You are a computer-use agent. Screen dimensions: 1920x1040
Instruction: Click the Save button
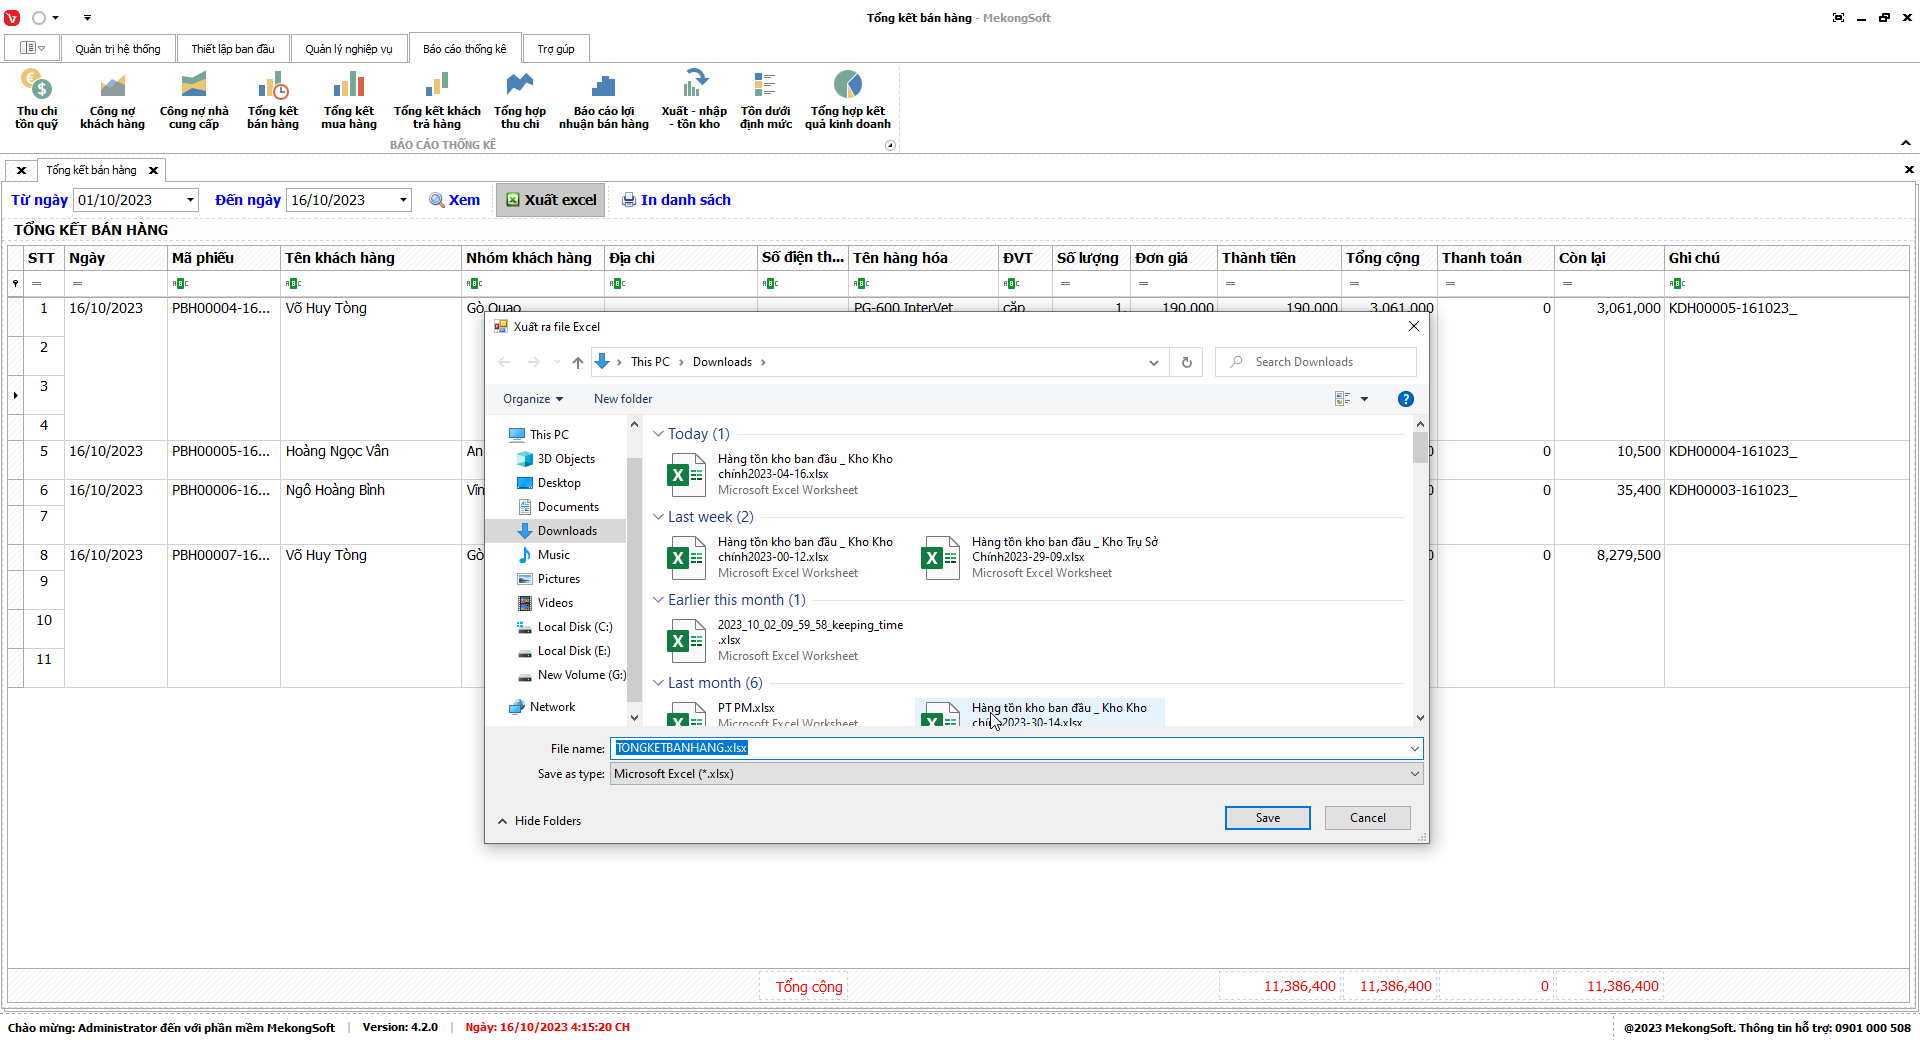coord(1267,818)
